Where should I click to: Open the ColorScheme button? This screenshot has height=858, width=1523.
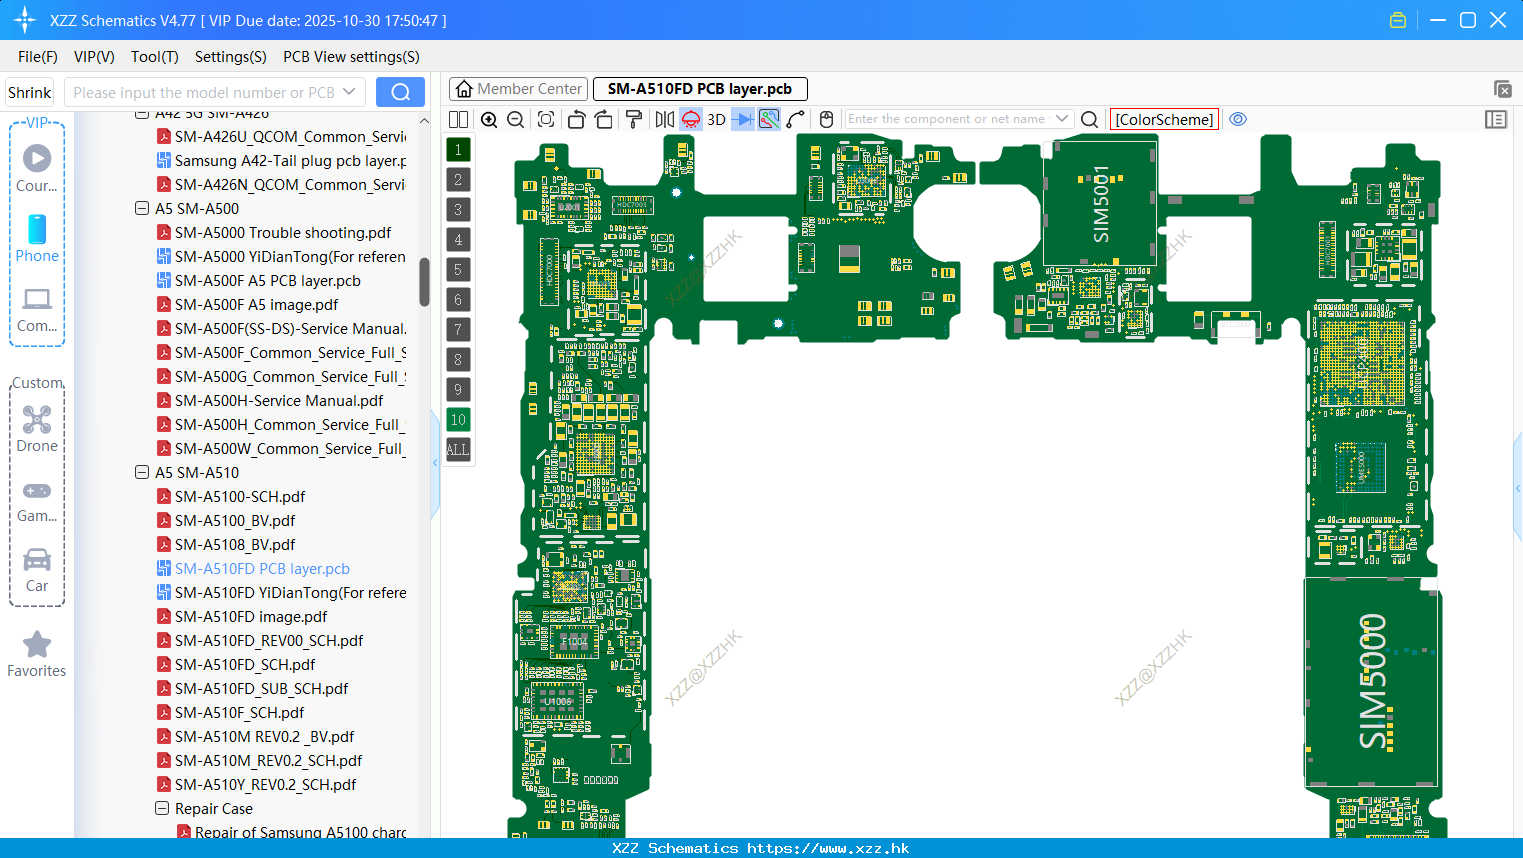1164,119
